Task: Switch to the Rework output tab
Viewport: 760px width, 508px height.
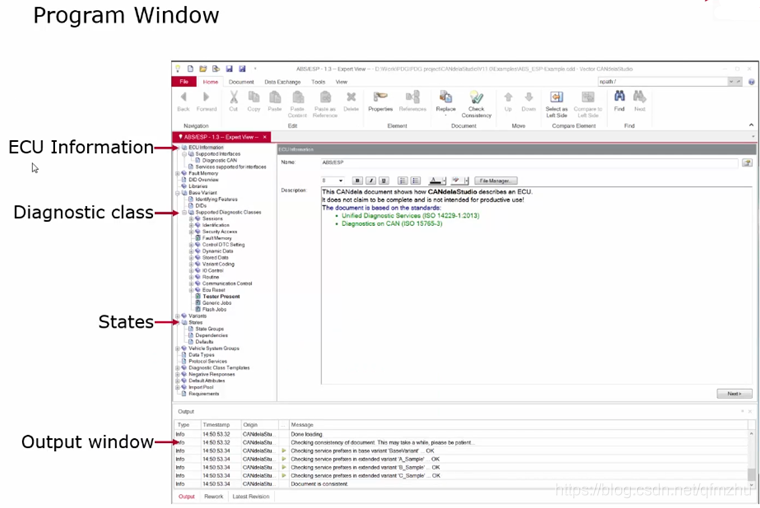Action: point(214,496)
